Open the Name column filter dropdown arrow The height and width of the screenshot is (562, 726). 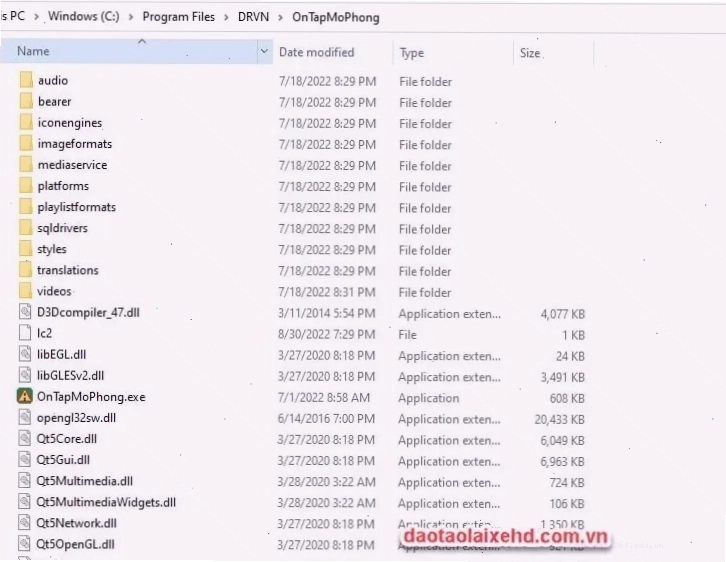[264, 51]
